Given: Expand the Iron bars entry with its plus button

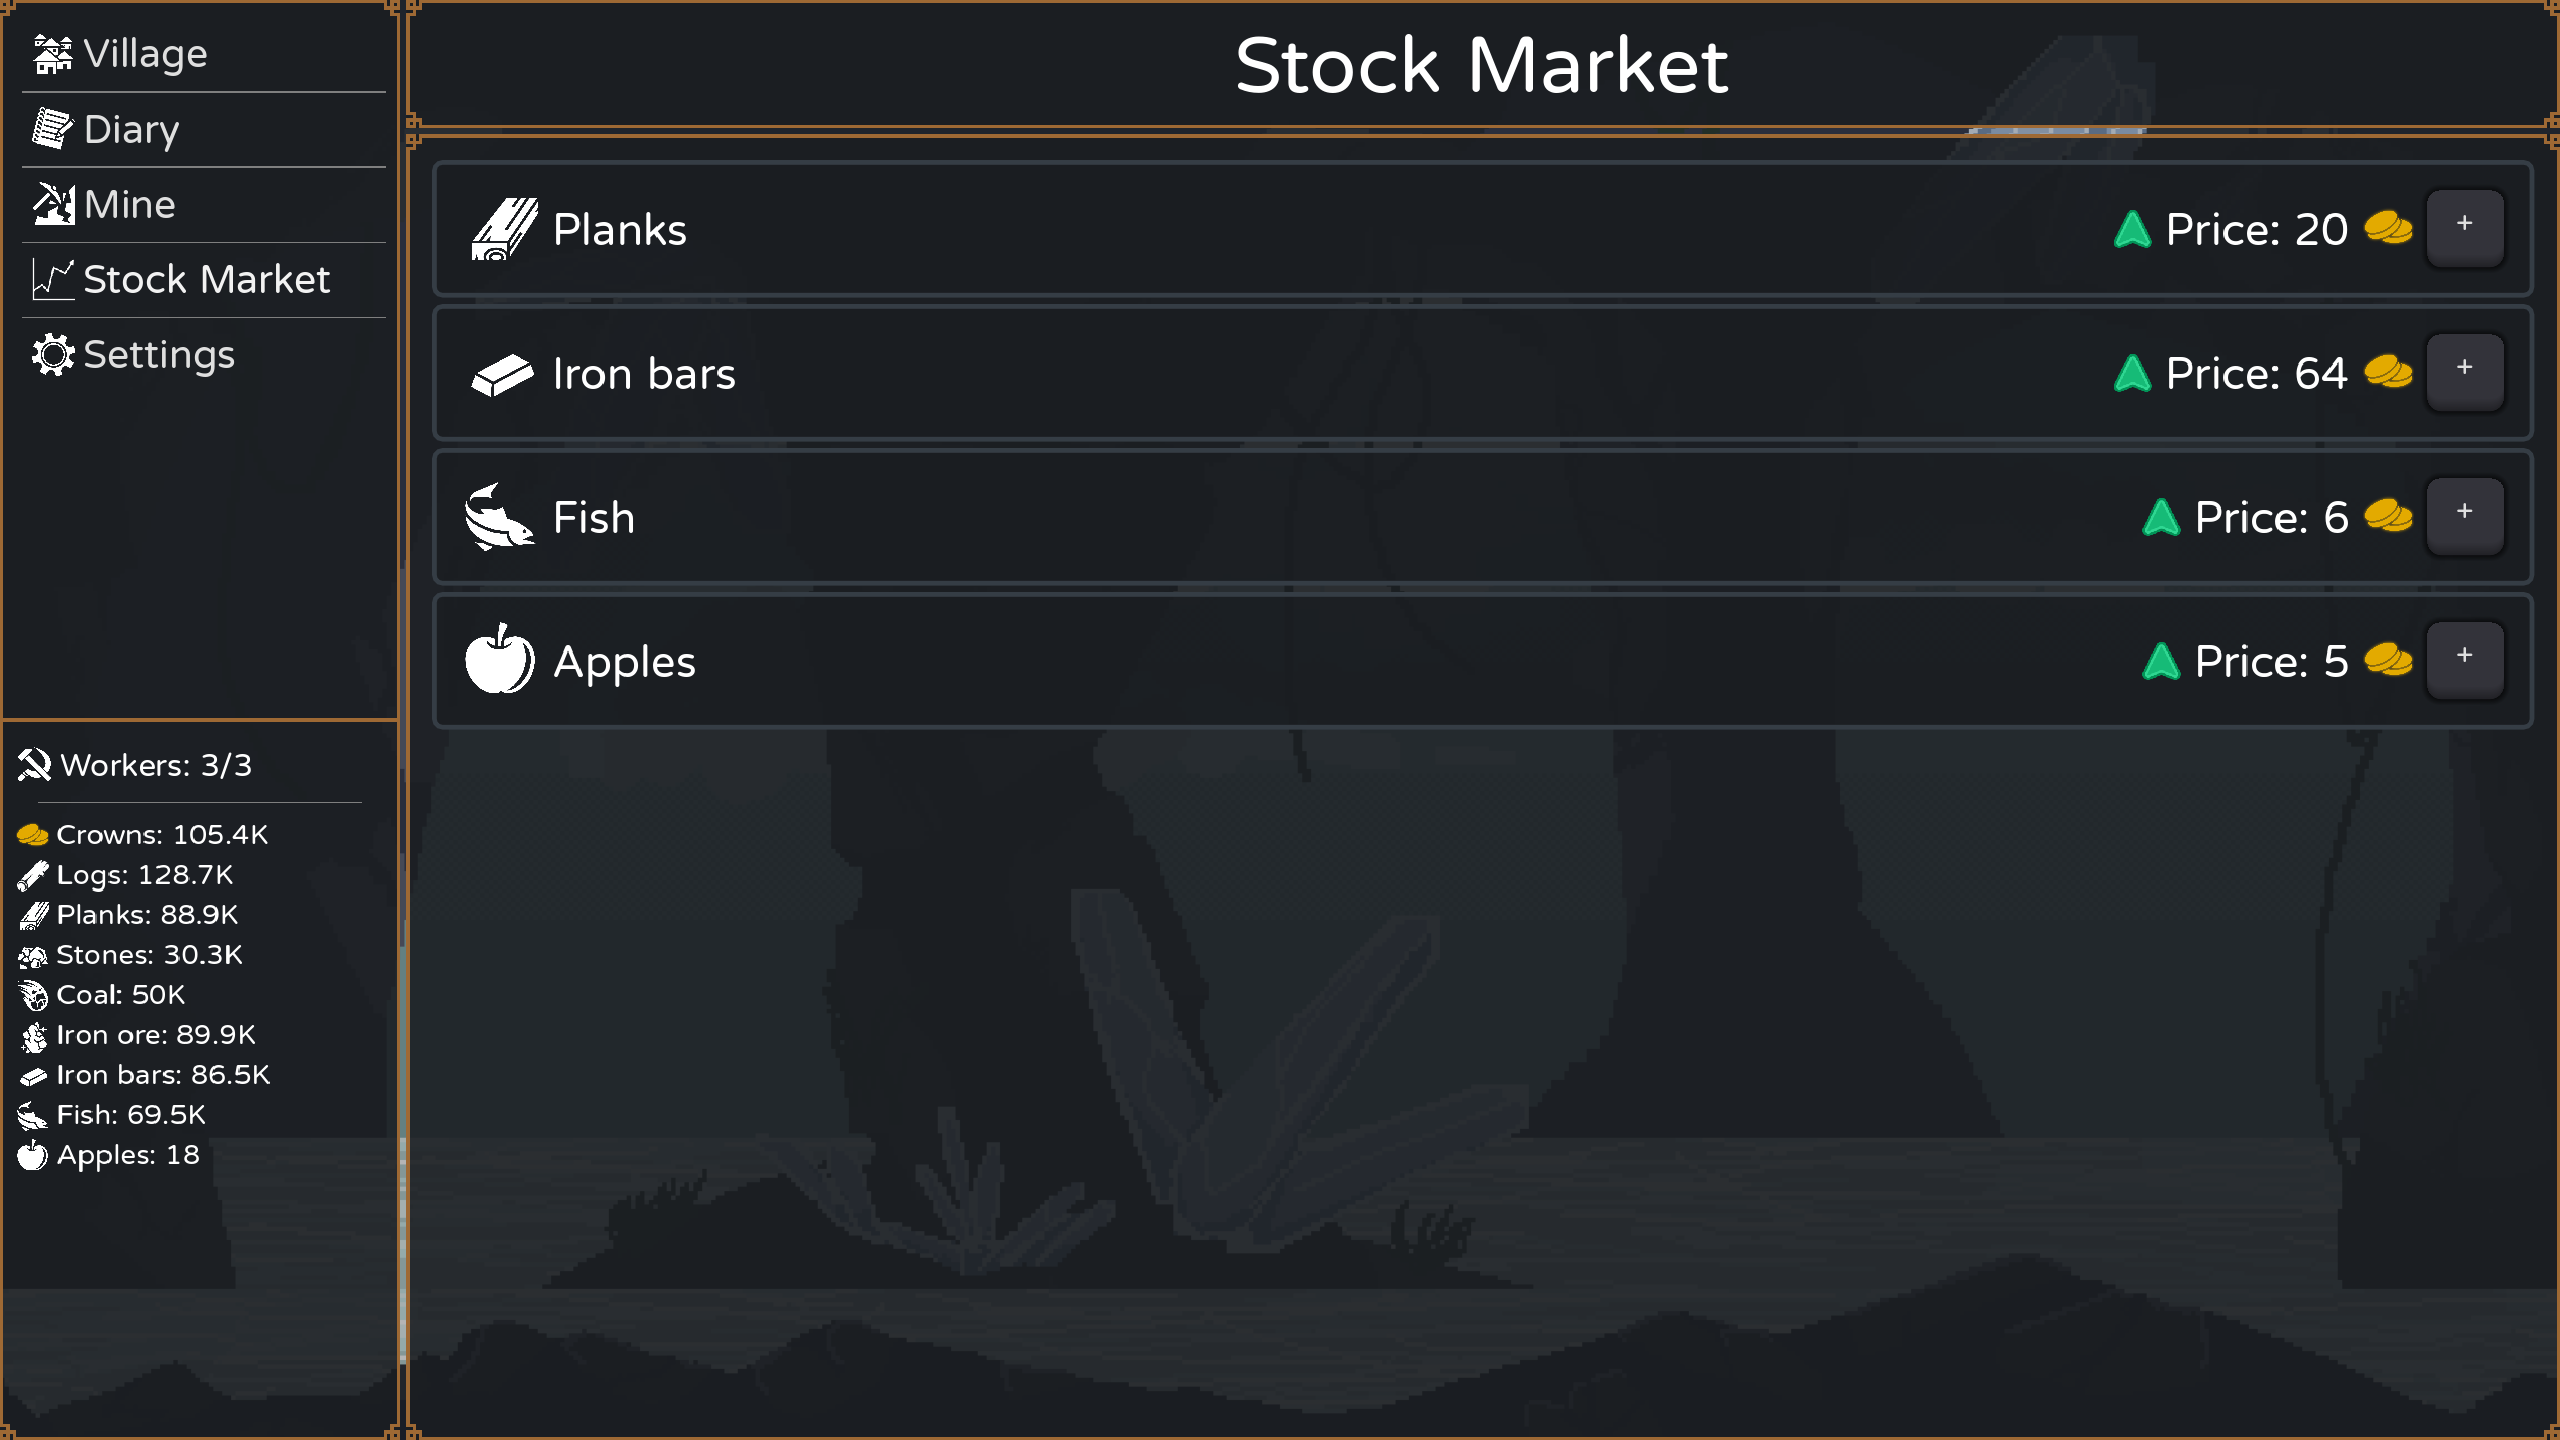Looking at the screenshot, I should pos(2465,372).
